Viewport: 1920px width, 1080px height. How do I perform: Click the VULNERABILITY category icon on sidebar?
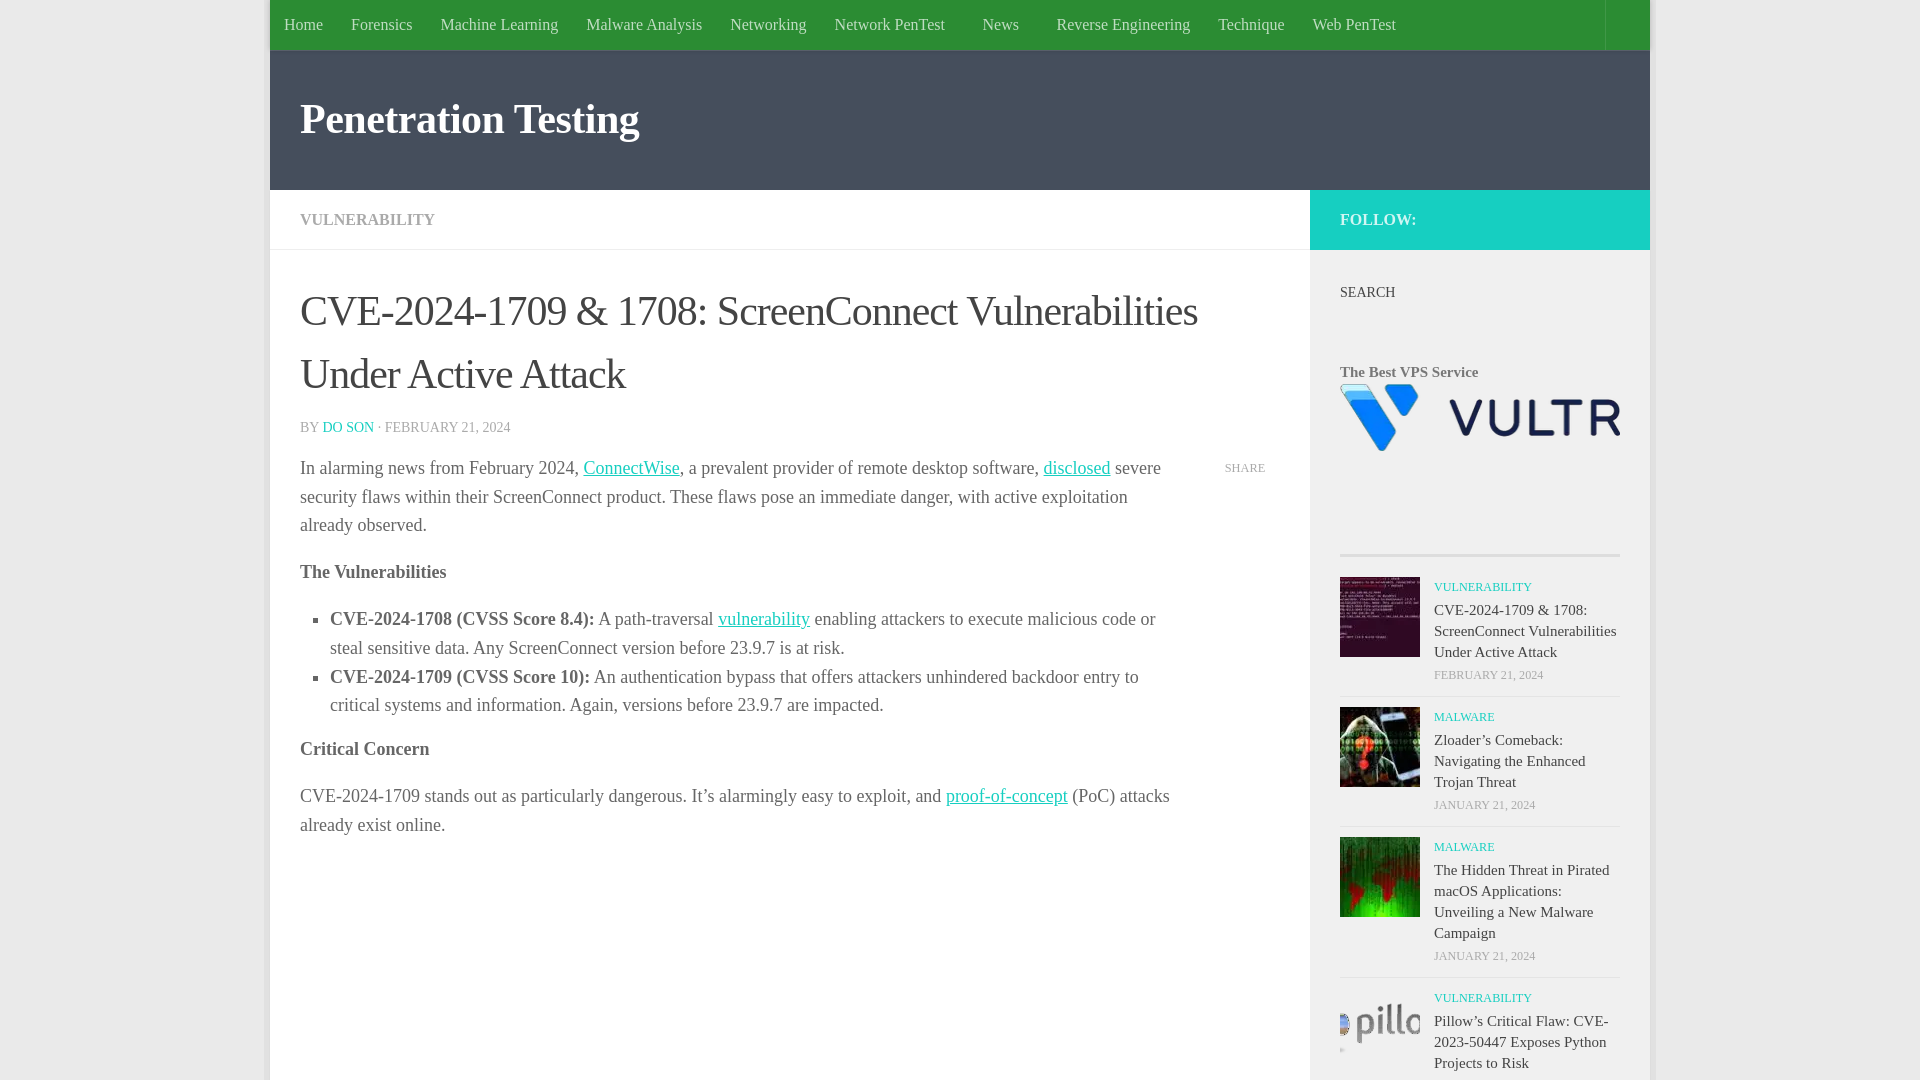point(1482,585)
